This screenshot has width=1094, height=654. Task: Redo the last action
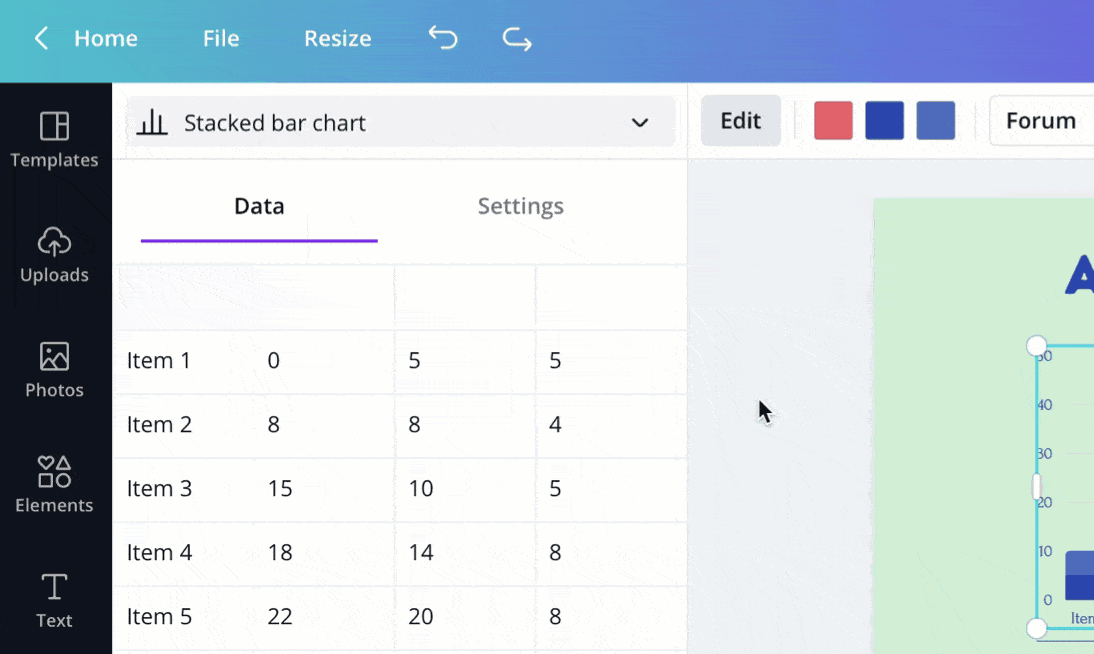(516, 38)
